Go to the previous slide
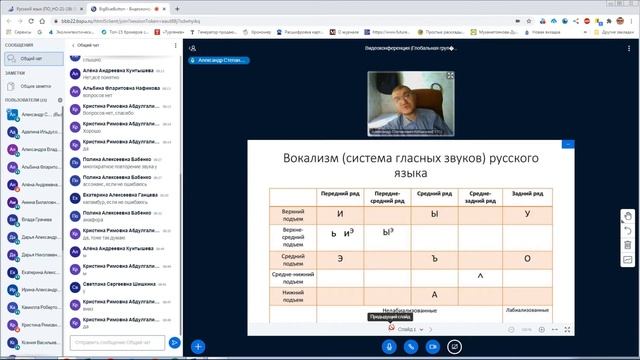The width and height of the screenshot is (640, 360). pos(391,328)
